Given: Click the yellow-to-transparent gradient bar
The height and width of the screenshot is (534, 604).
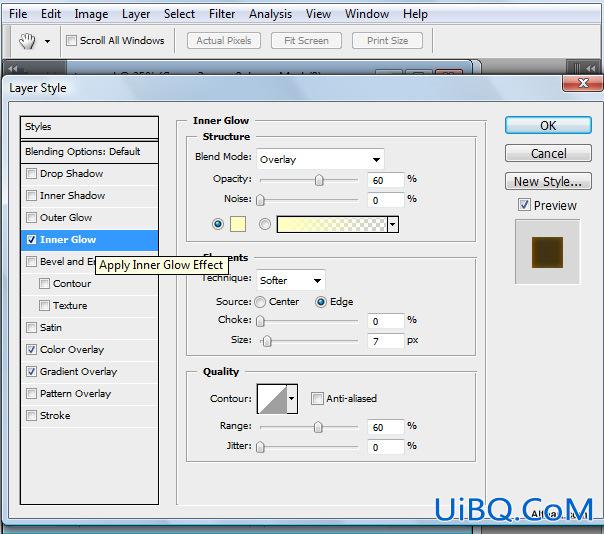Looking at the screenshot, I should 332,224.
